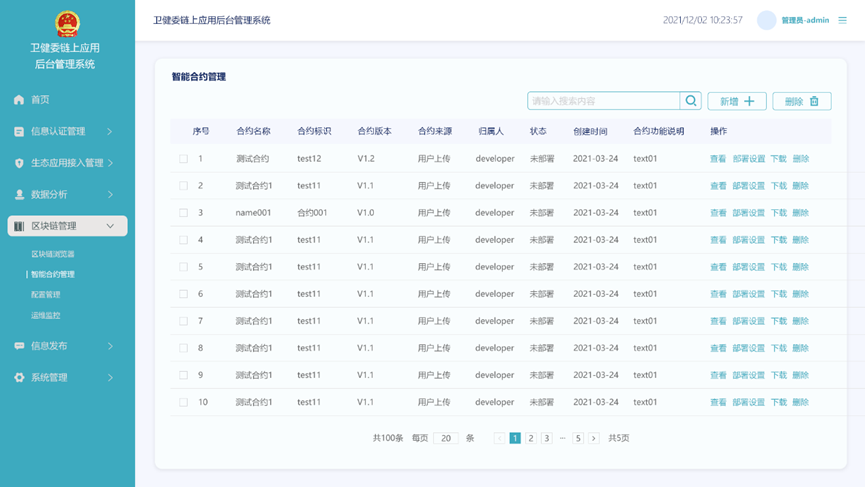
Task: Check the box for row 5
Action: pos(183,267)
